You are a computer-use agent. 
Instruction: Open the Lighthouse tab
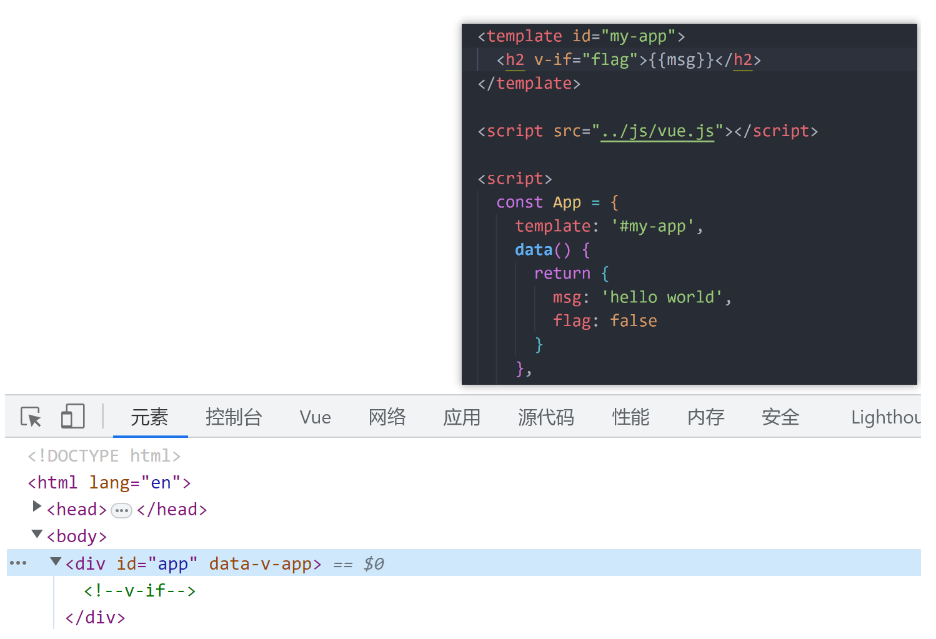(x=886, y=417)
